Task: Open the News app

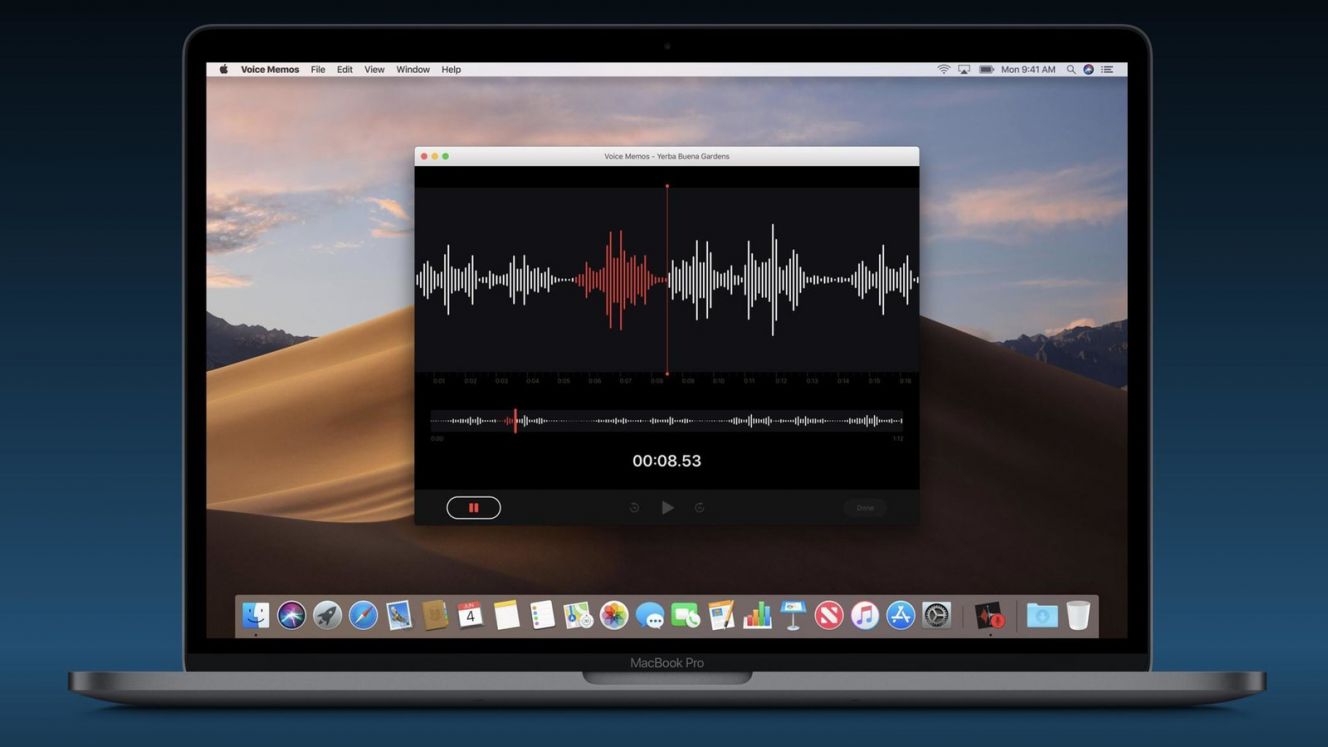Action: tap(829, 615)
